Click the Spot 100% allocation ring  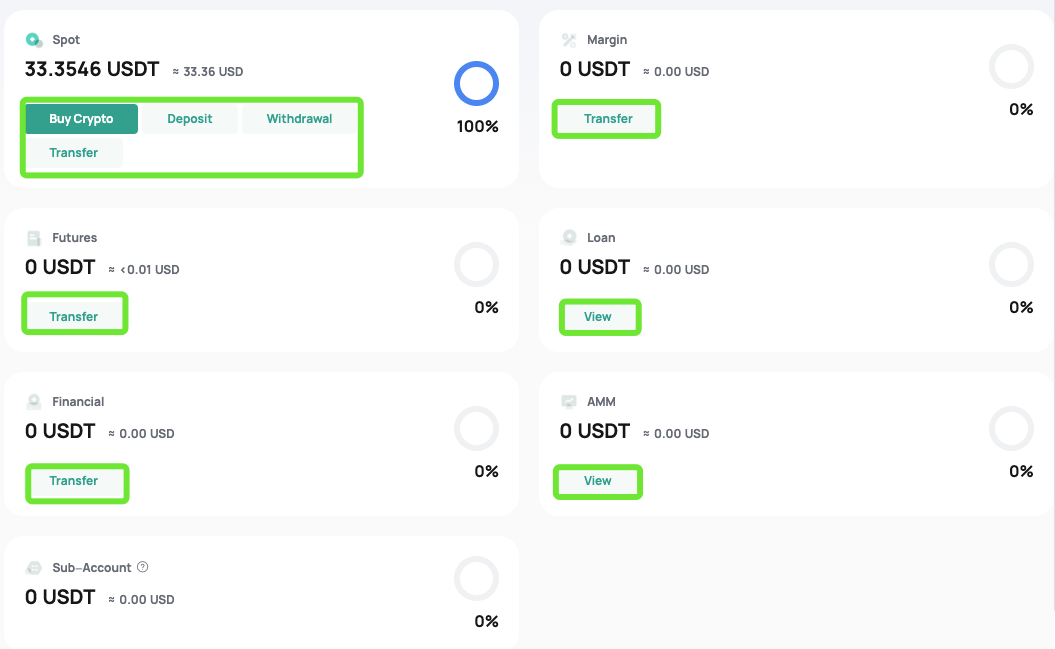[x=476, y=83]
